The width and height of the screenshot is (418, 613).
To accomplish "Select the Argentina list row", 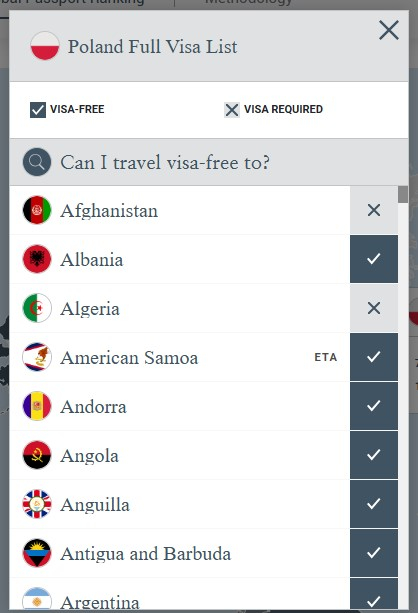I will click(x=204, y=593).
